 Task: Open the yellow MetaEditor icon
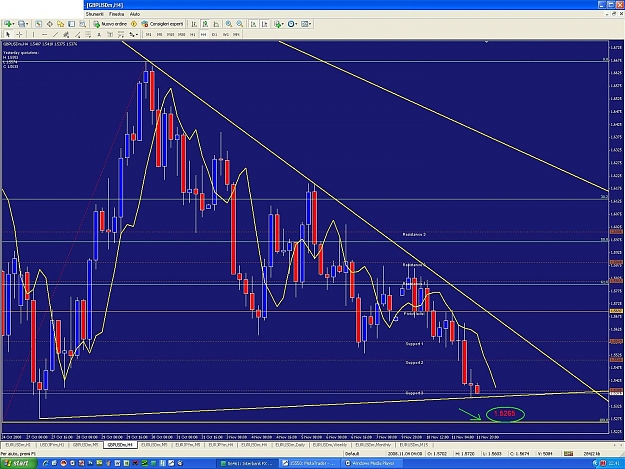(x=134, y=24)
